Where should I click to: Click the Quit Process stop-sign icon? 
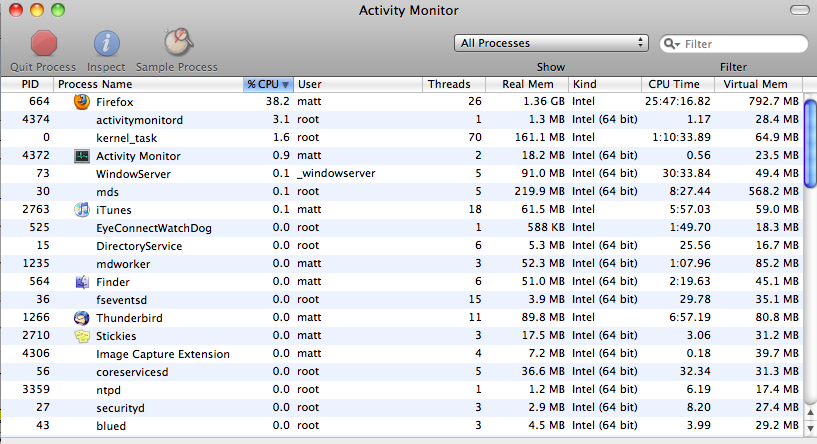click(x=43, y=43)
